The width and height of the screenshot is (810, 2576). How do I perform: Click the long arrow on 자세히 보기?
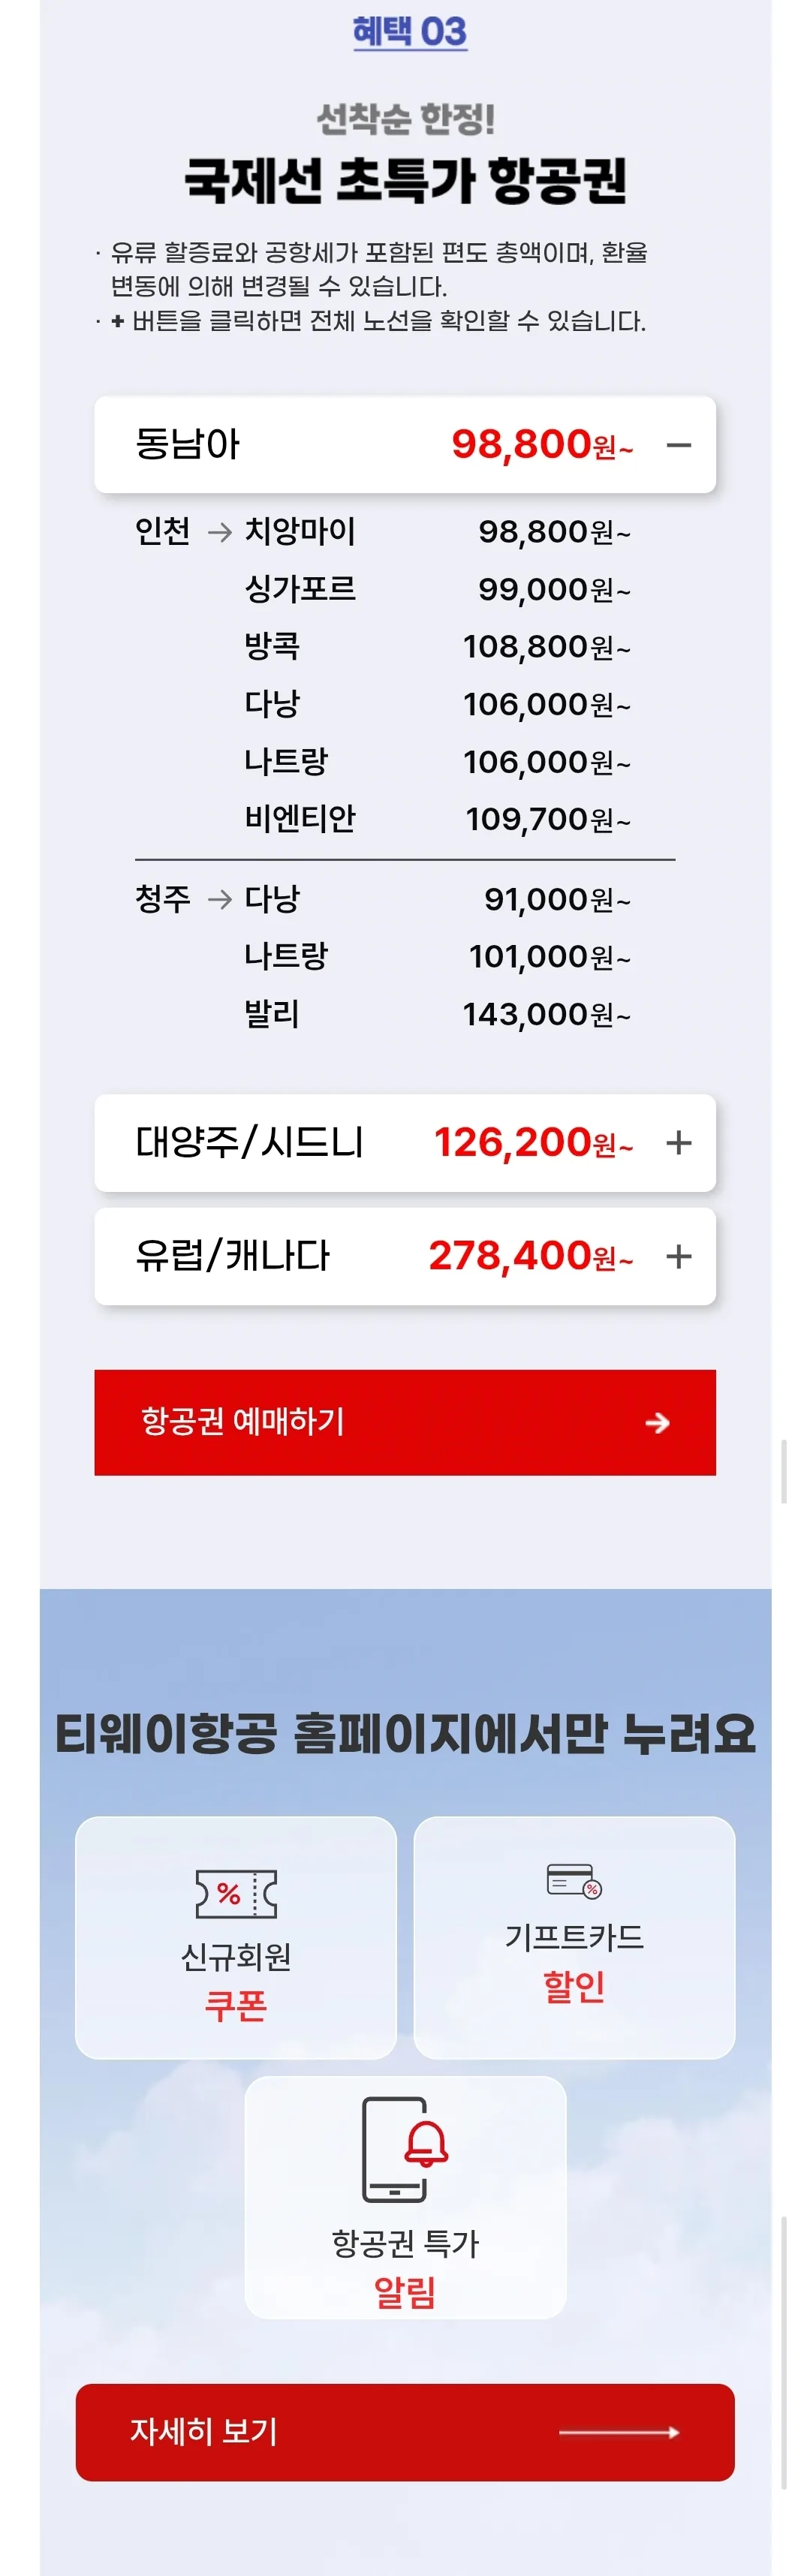pos(619,2432)
